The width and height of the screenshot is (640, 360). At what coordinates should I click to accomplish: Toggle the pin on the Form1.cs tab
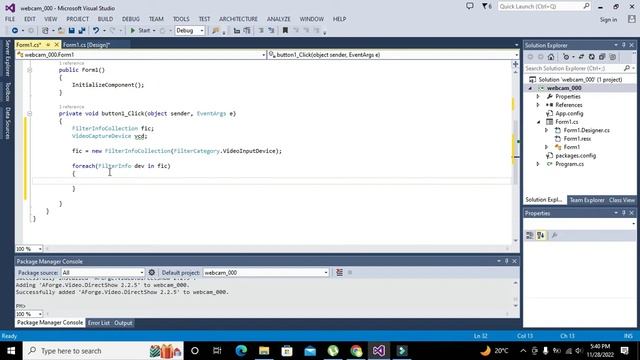48,44
